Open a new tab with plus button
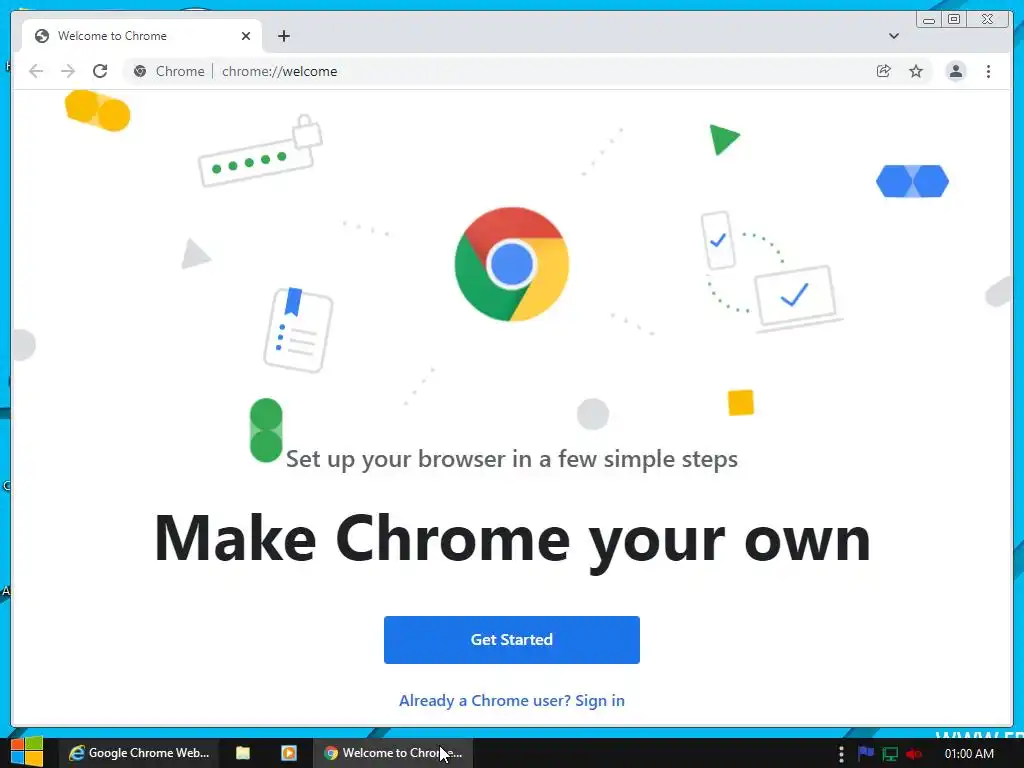 [283, 36]
